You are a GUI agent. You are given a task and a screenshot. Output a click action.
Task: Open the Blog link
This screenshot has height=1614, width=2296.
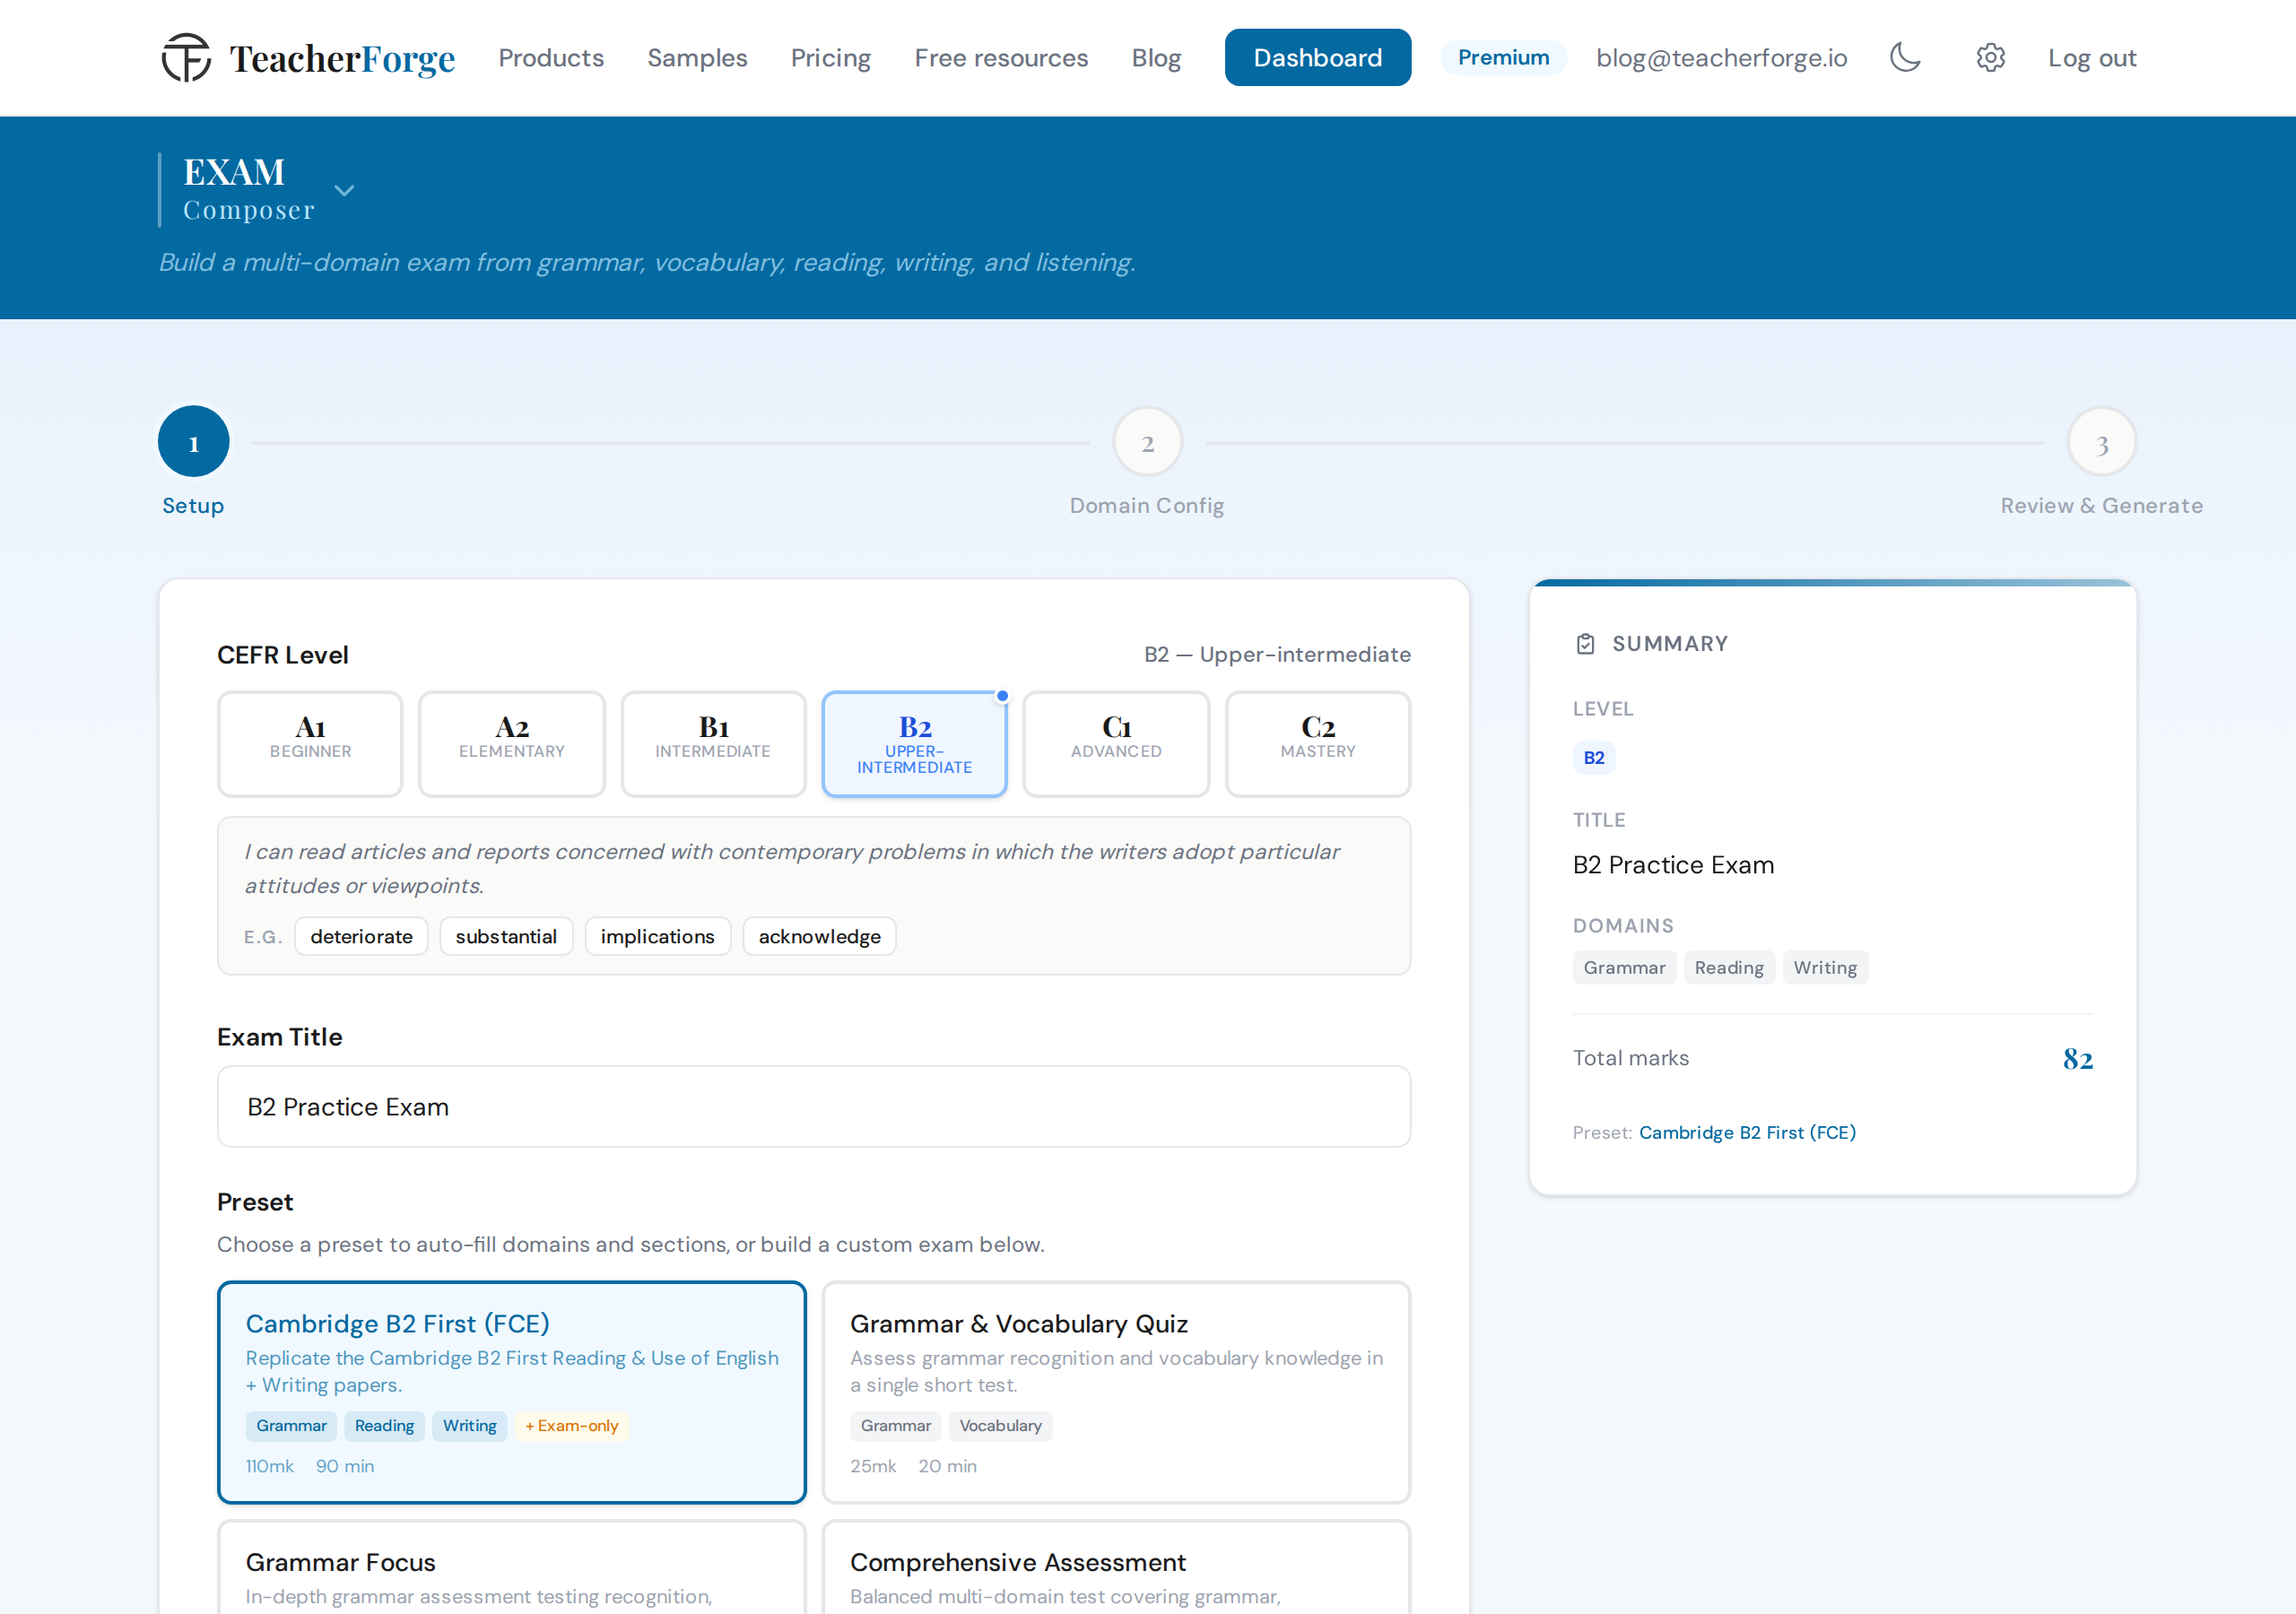(1156, 58)
